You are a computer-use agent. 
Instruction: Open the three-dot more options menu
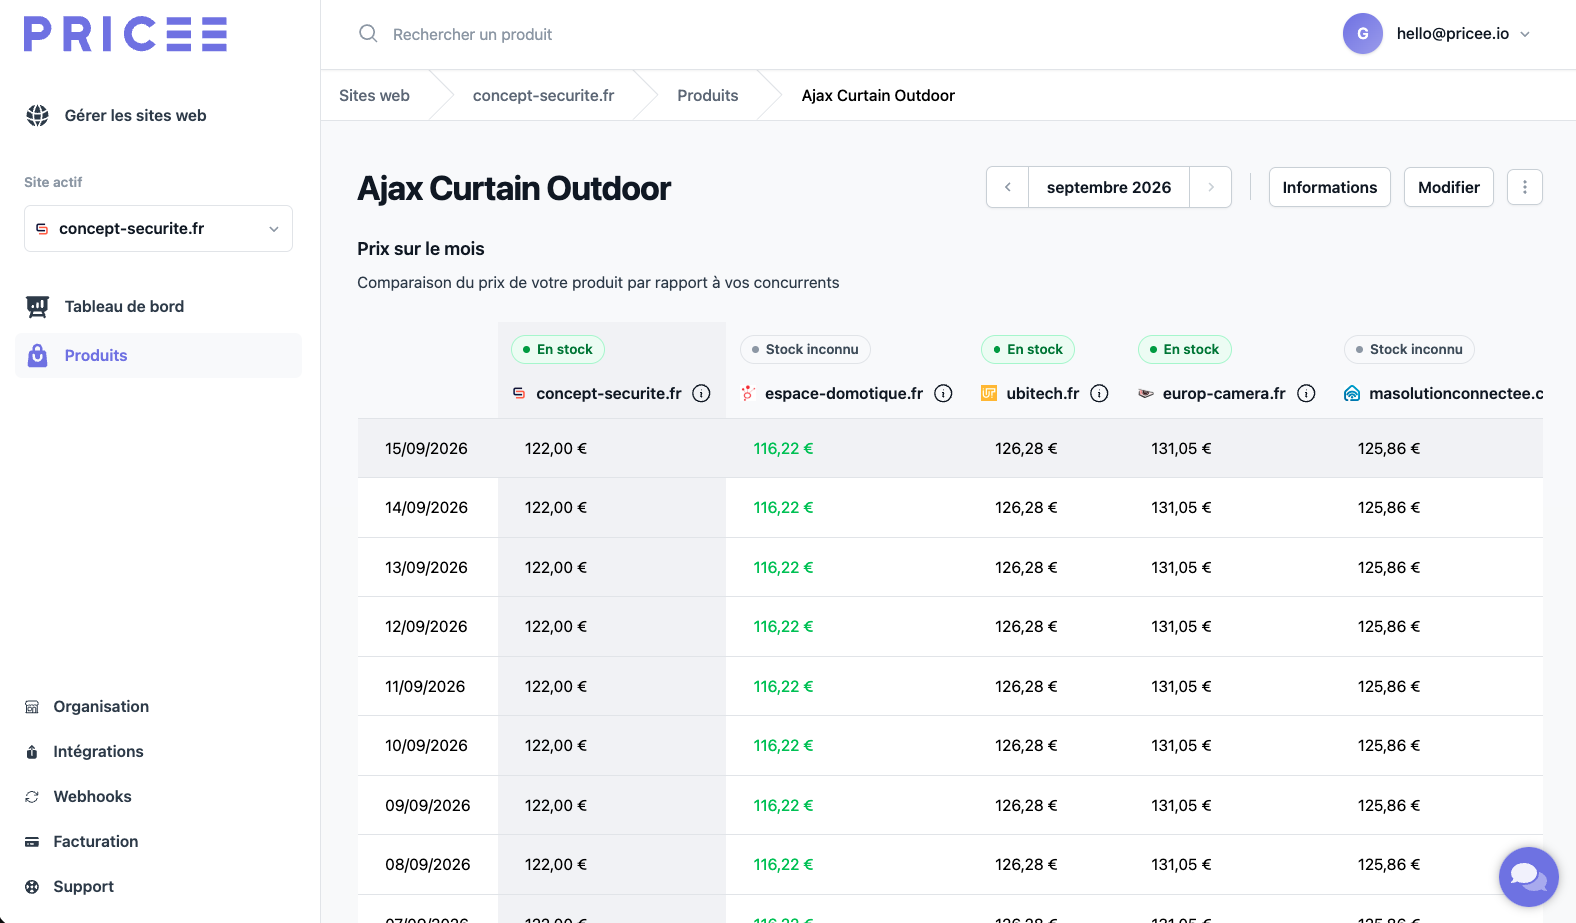click(x=1525, y=187)
